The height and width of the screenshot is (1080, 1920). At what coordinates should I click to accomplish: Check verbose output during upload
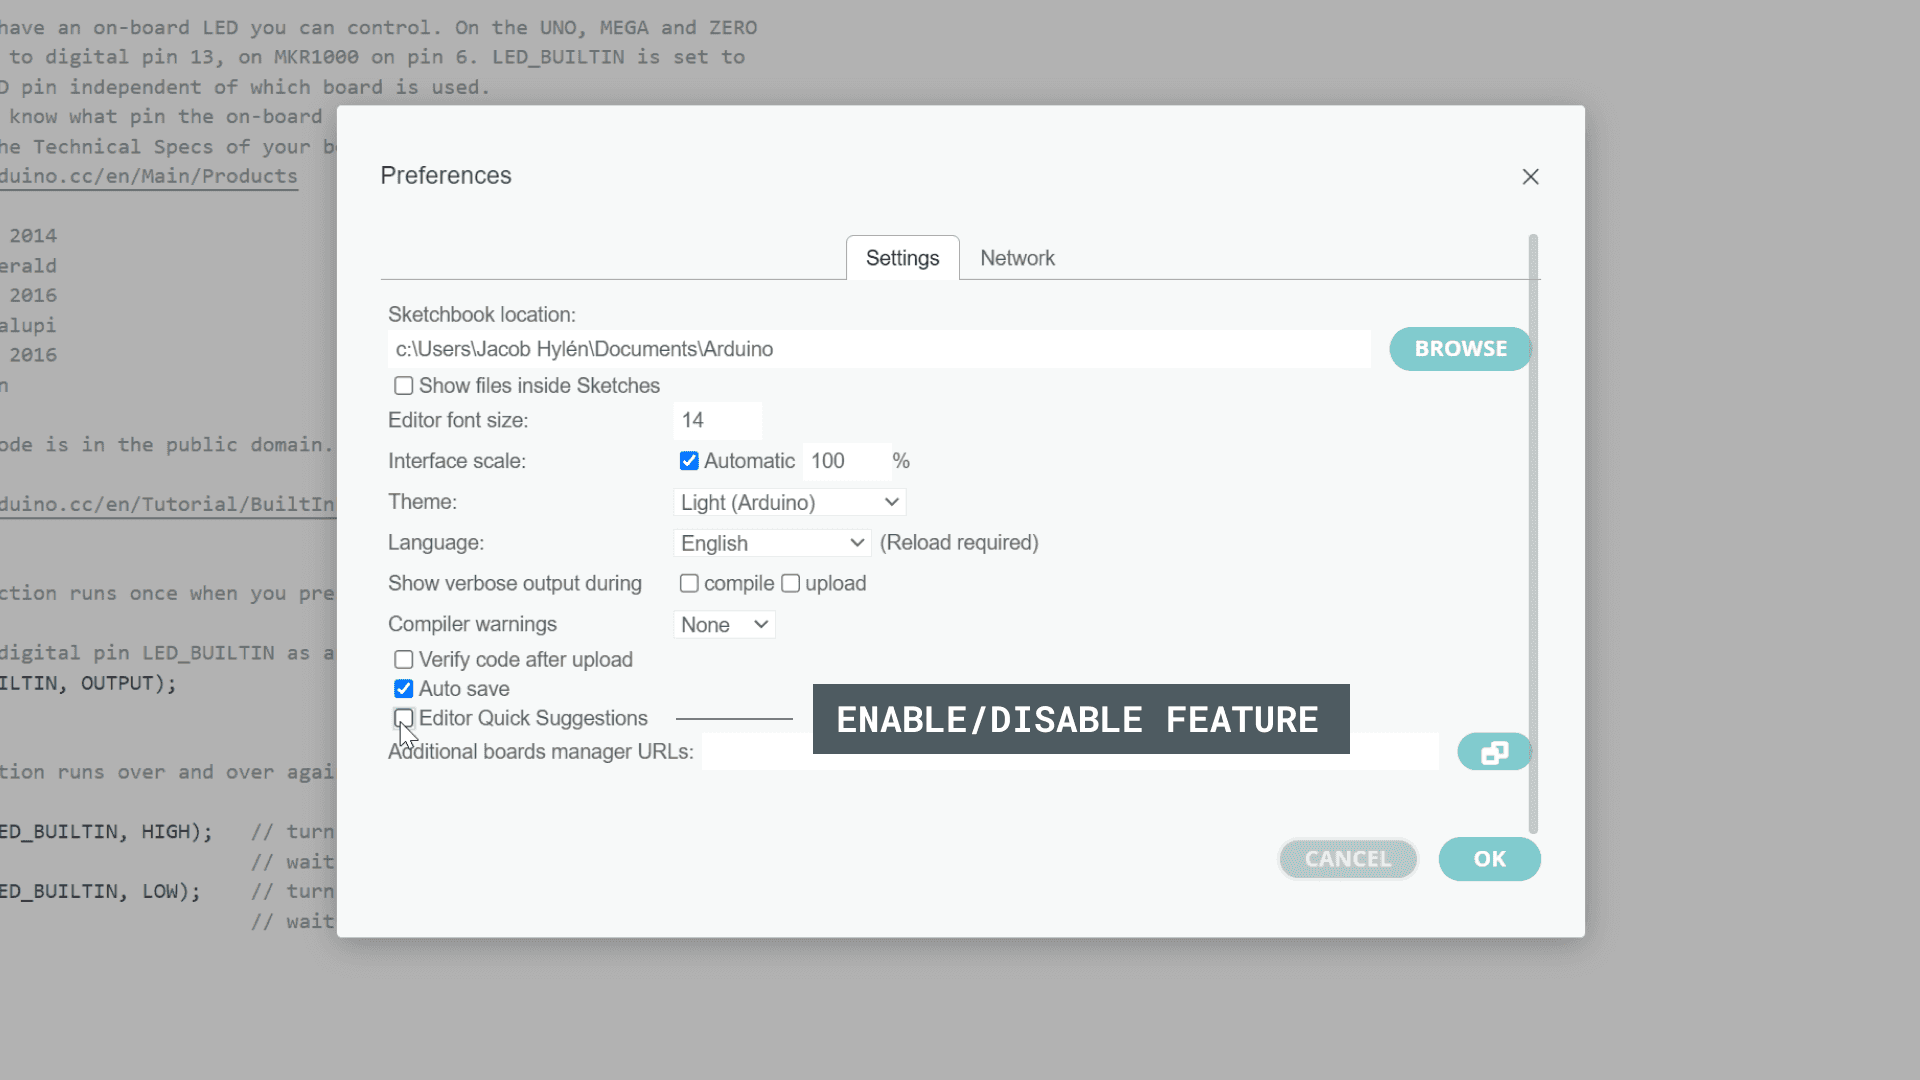click(791, 584)
